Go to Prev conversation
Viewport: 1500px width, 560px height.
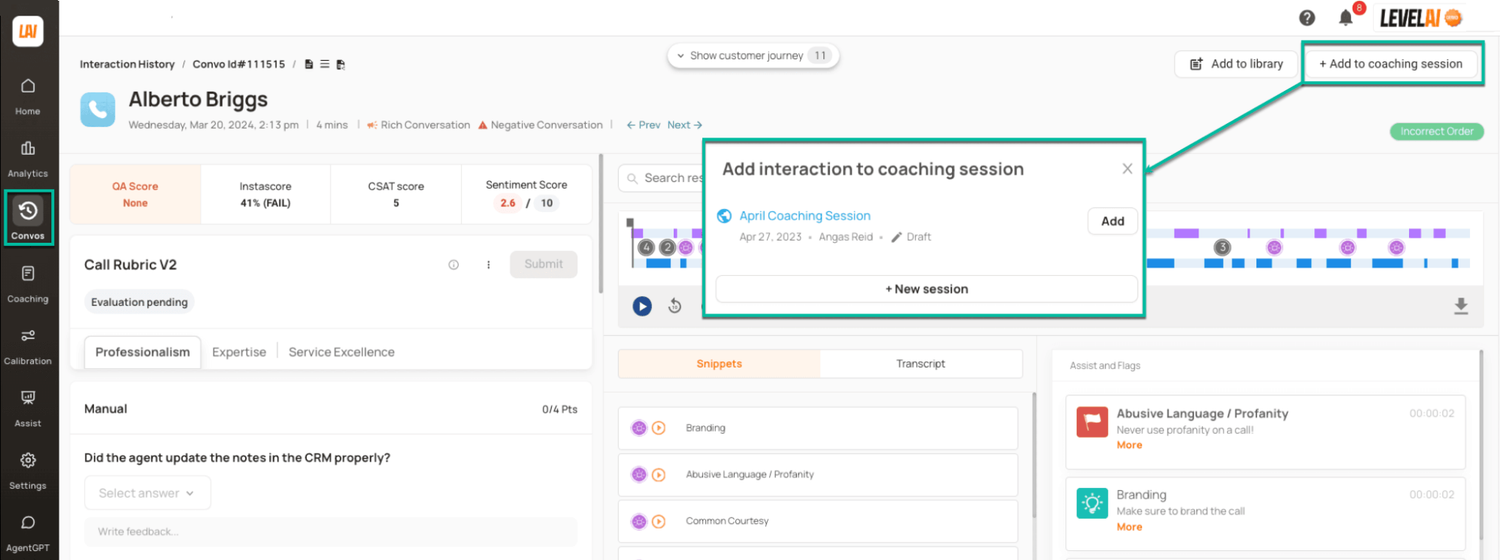tap(643, 125)
